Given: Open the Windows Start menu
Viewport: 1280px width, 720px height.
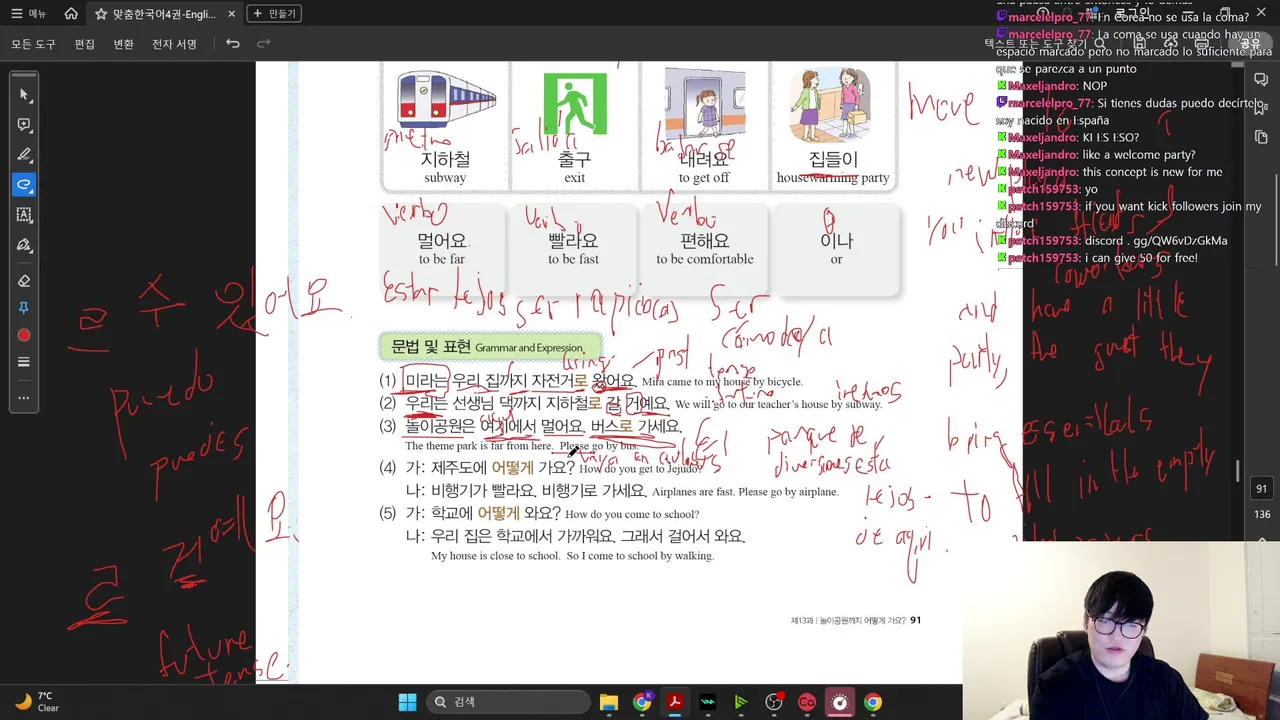Looking at the screenshot, I should (407, 702).
